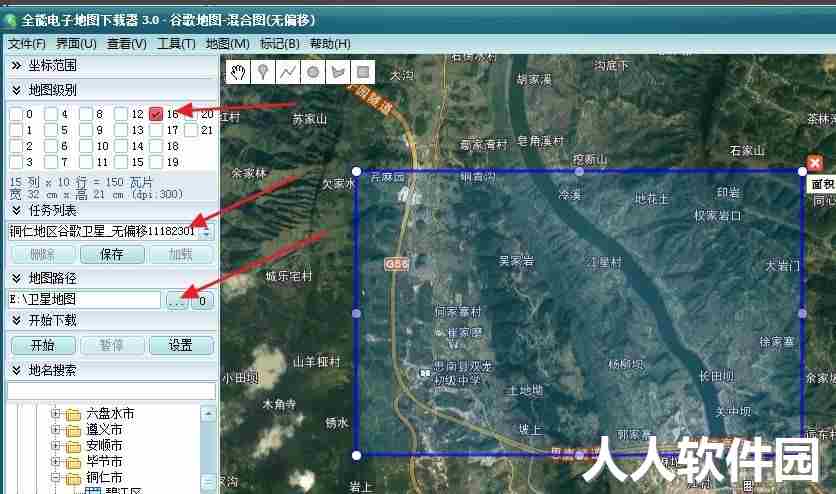Click the tree list scrollbar up arrow
This screenshot has height=494, width=836.
[208, 414]
